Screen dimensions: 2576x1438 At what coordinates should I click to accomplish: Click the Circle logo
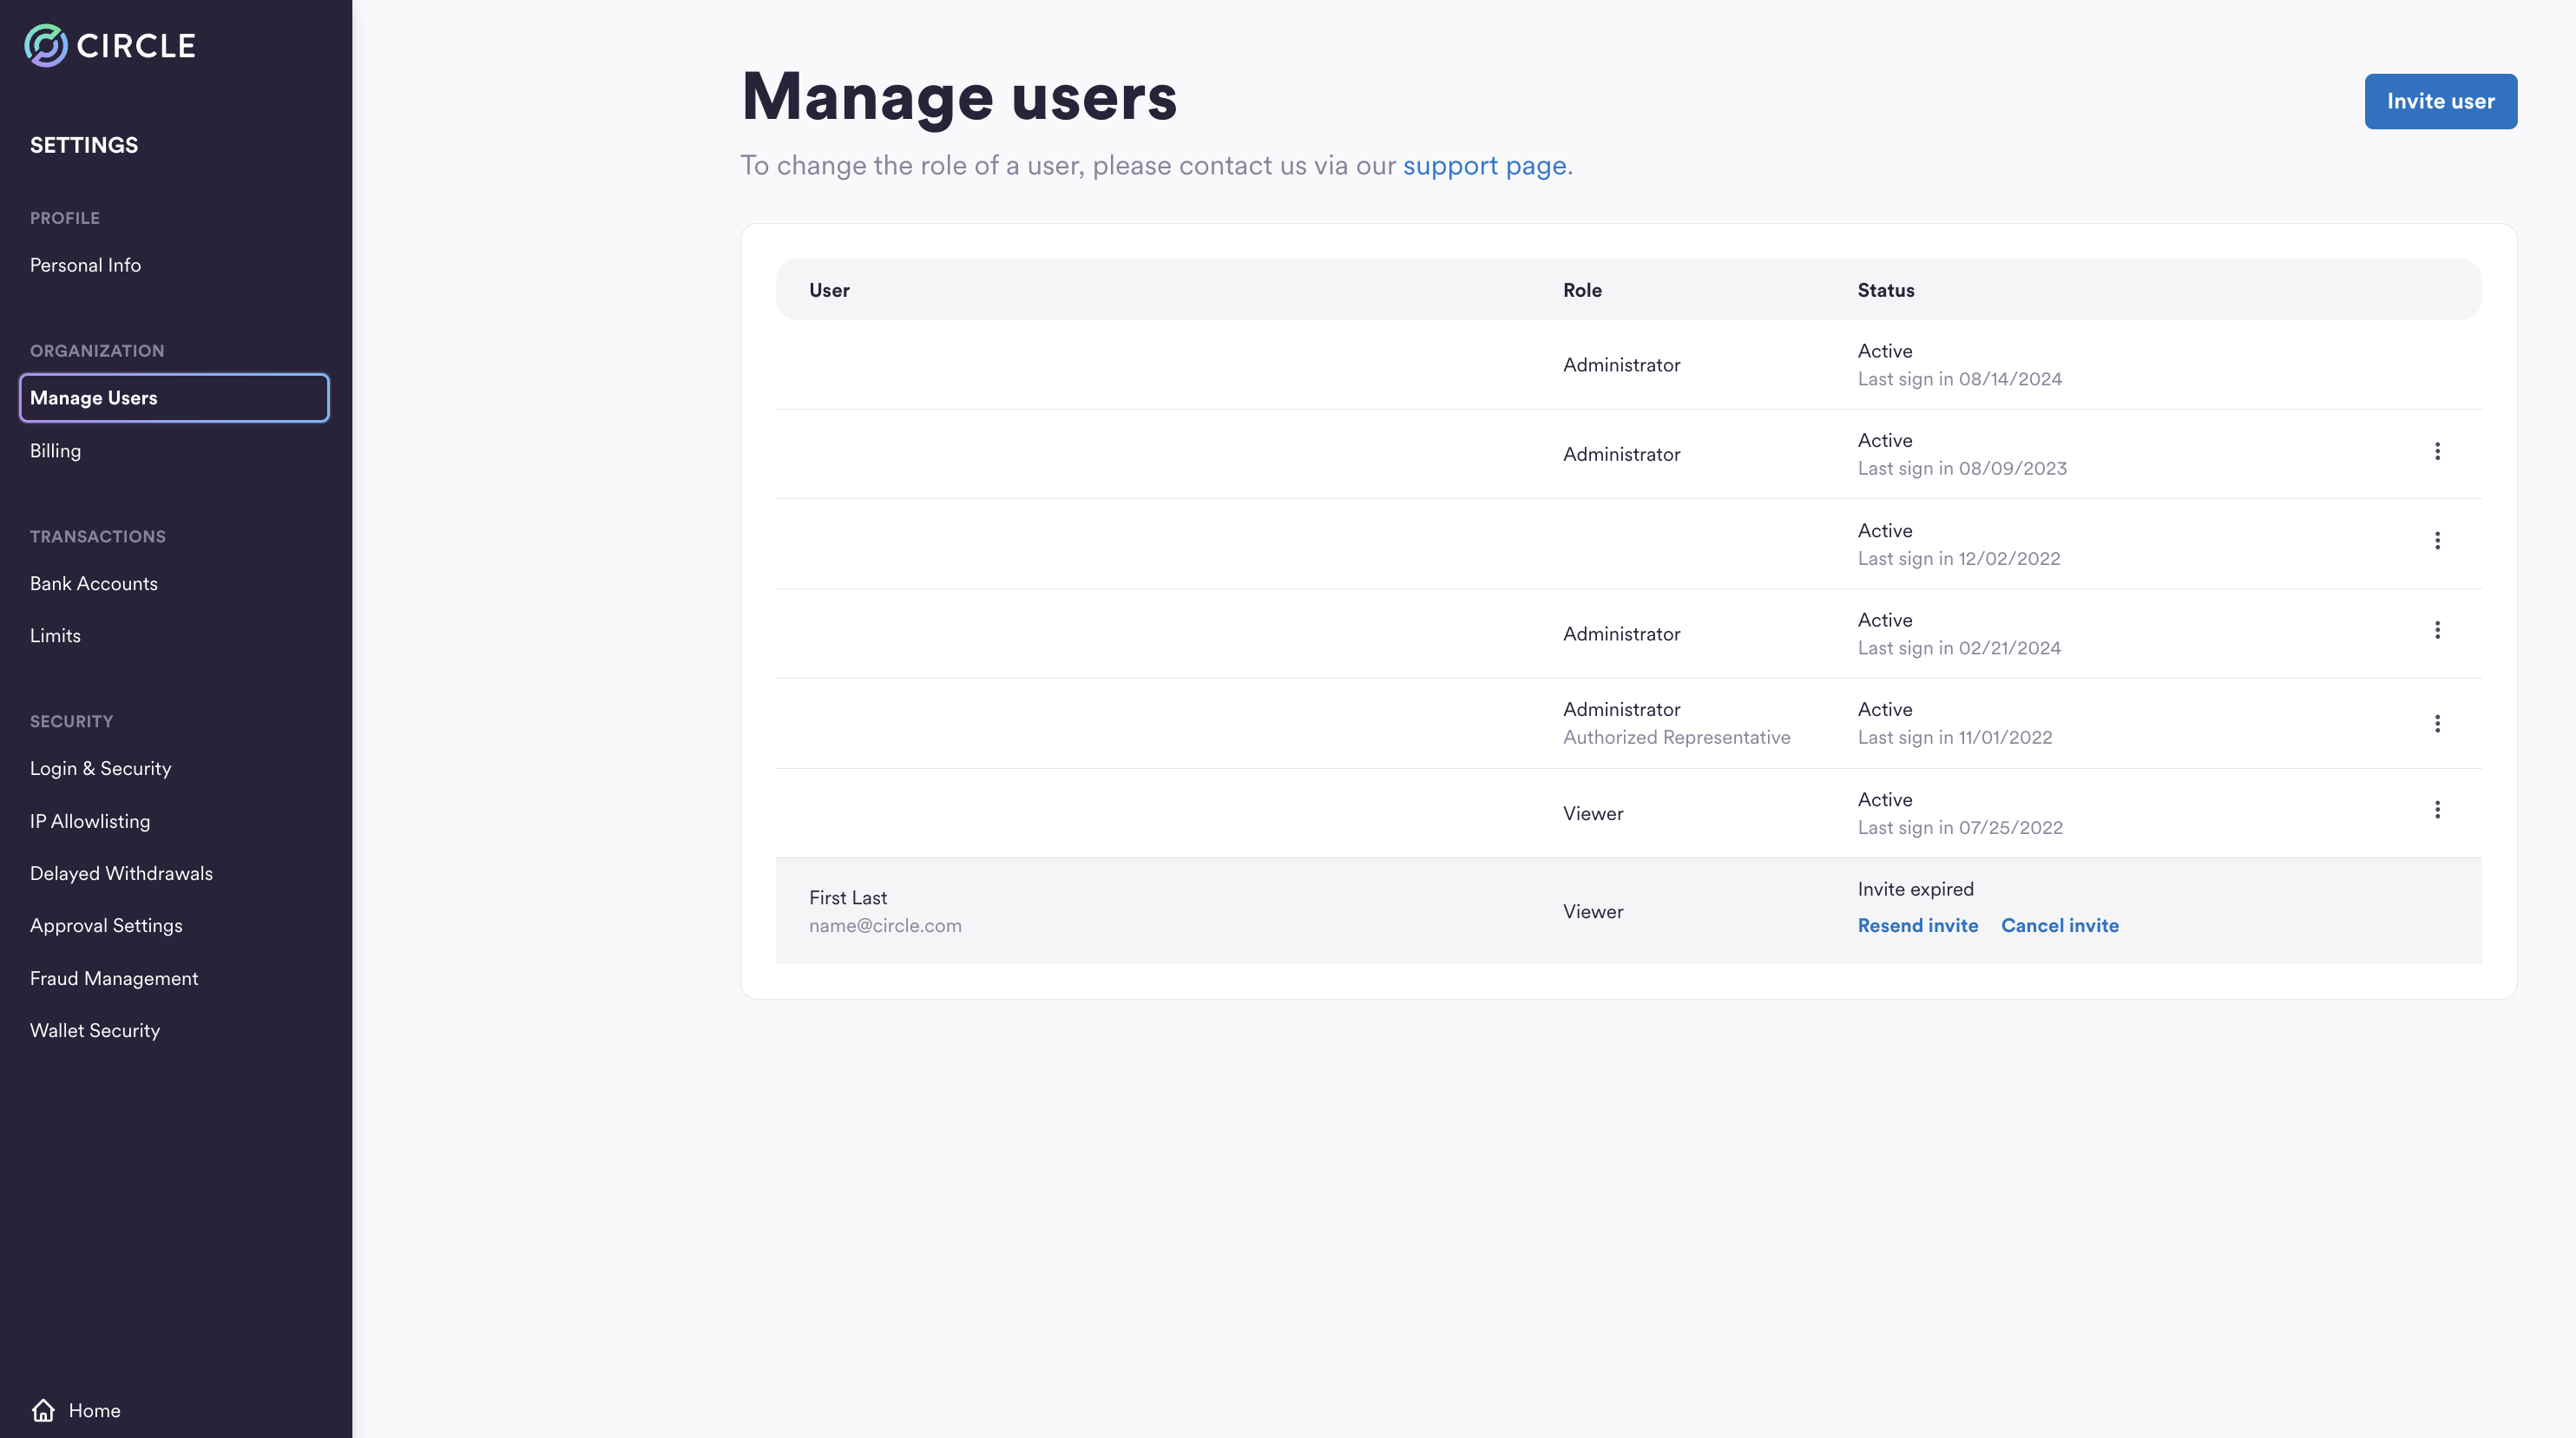coord(110,44)
